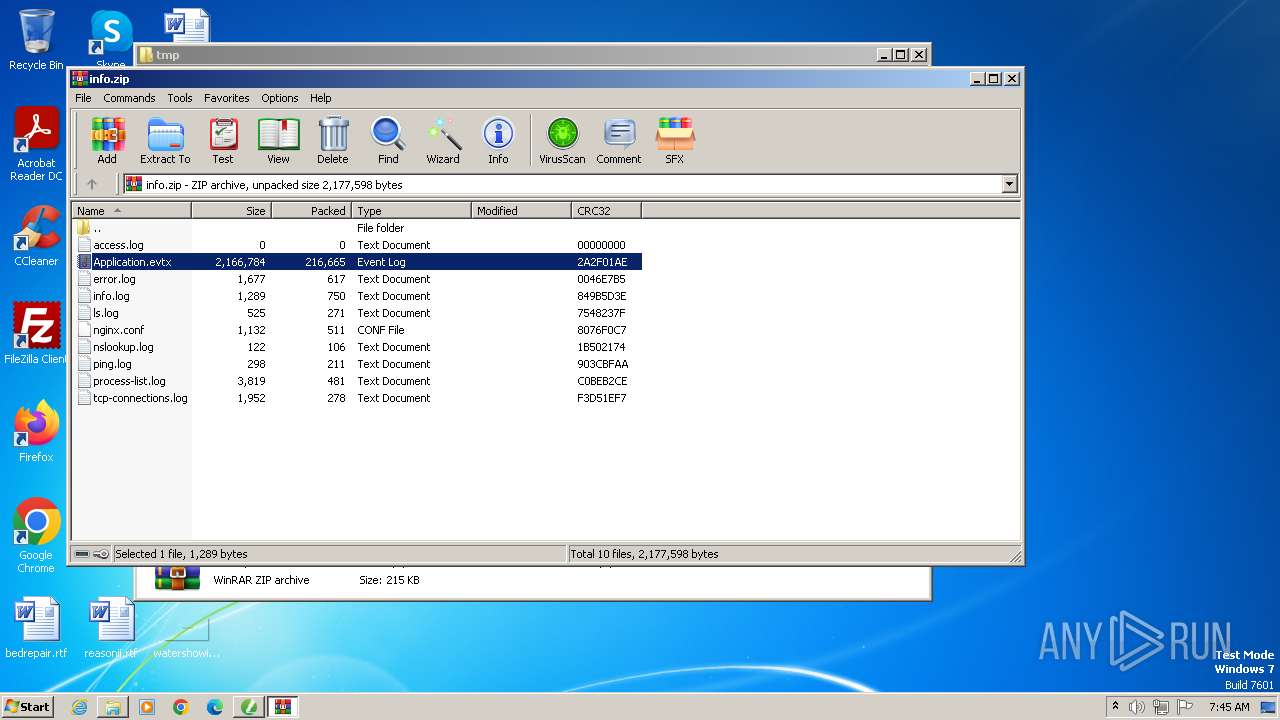Show archive Info
The width and height of the screenshot is (1280, 720).
tap(498, 140)
